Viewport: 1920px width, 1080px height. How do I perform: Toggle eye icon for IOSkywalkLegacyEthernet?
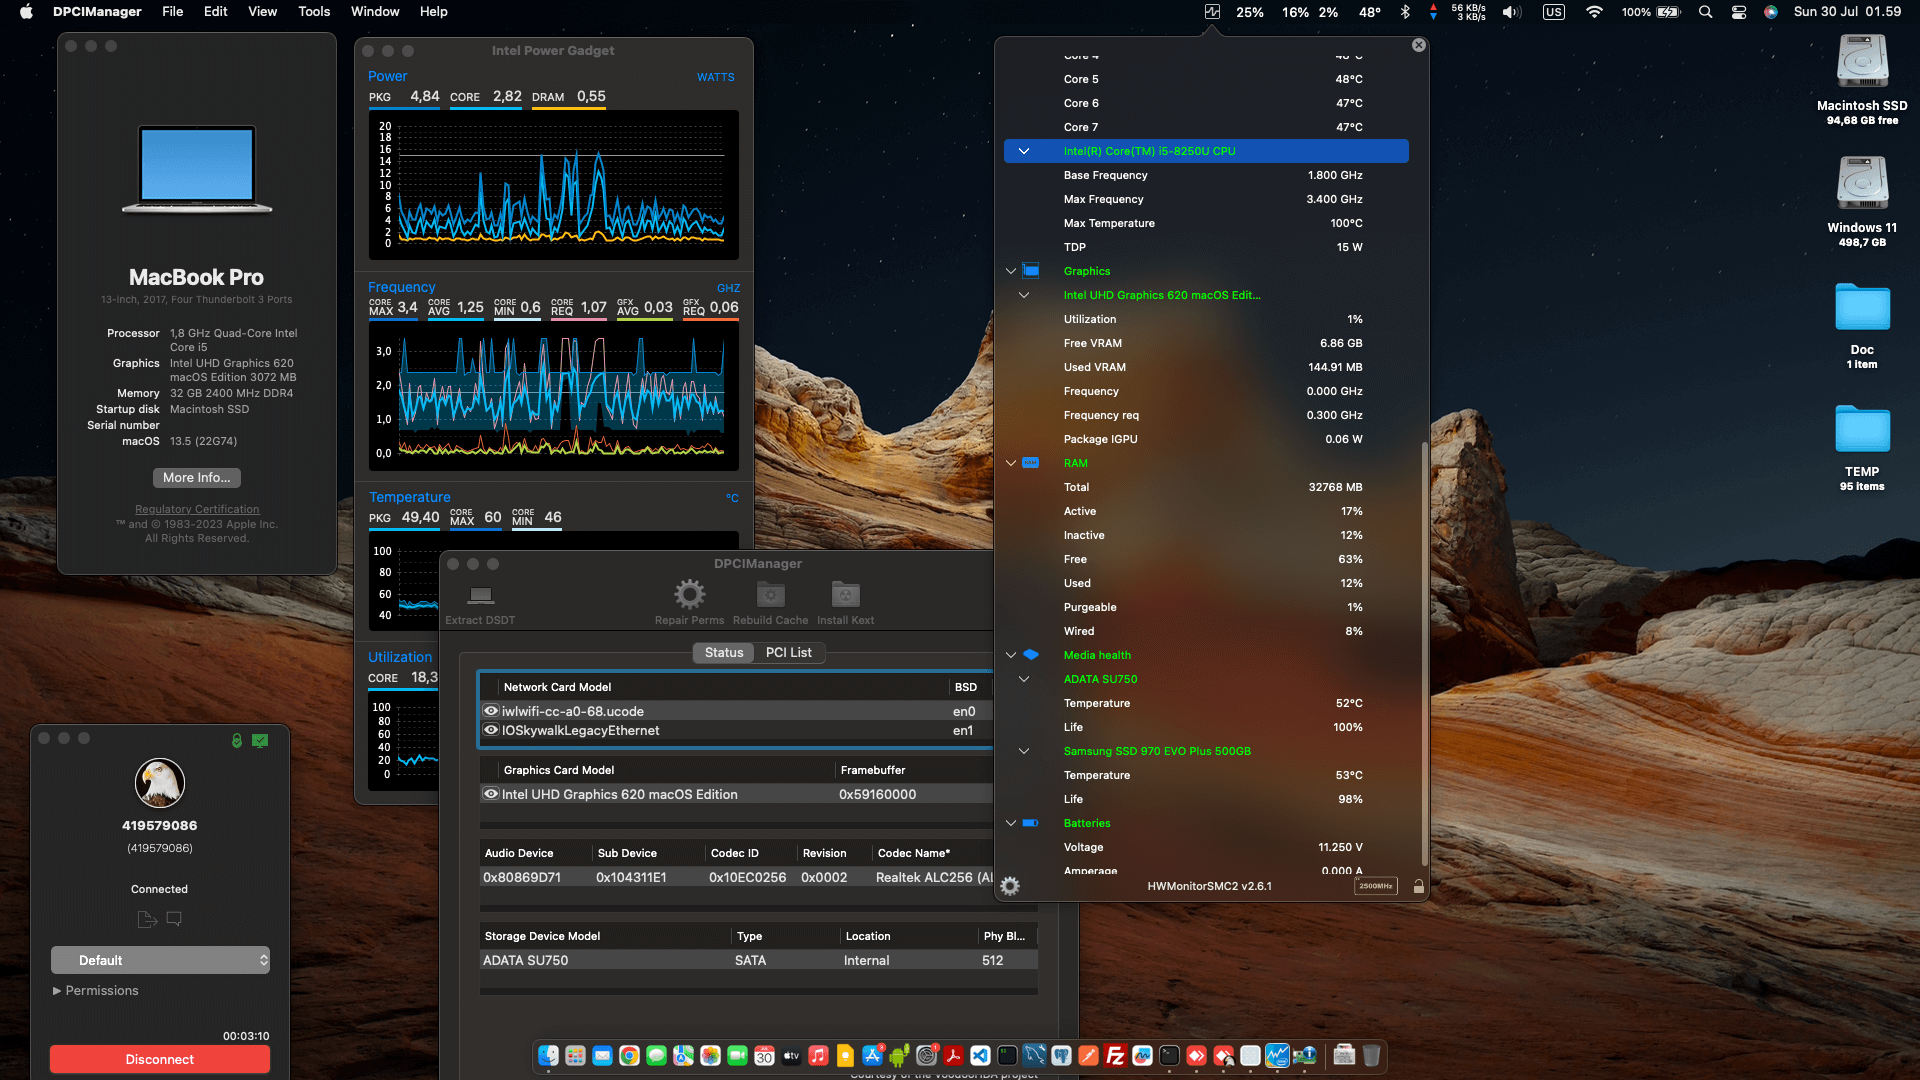coord(491,730)
